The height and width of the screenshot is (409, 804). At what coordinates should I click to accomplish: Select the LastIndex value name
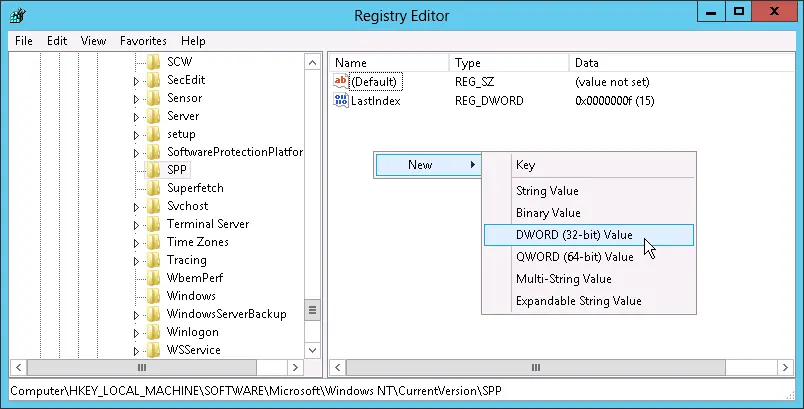375,100
